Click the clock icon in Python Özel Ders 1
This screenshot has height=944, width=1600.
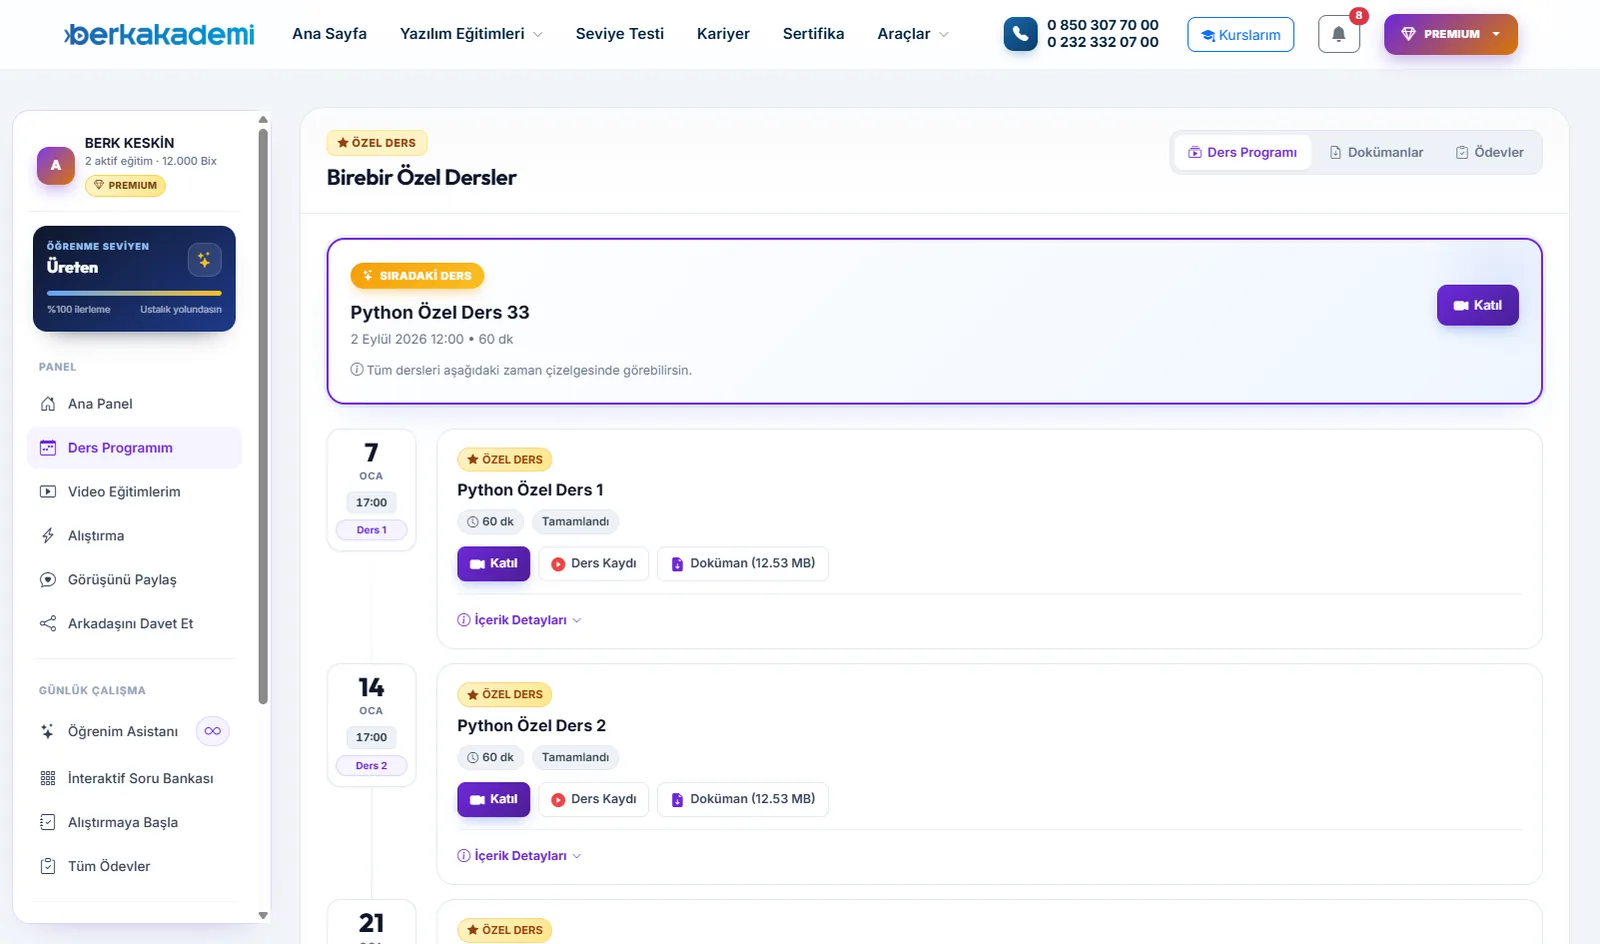pyautogui.click(x=473, y=522)
